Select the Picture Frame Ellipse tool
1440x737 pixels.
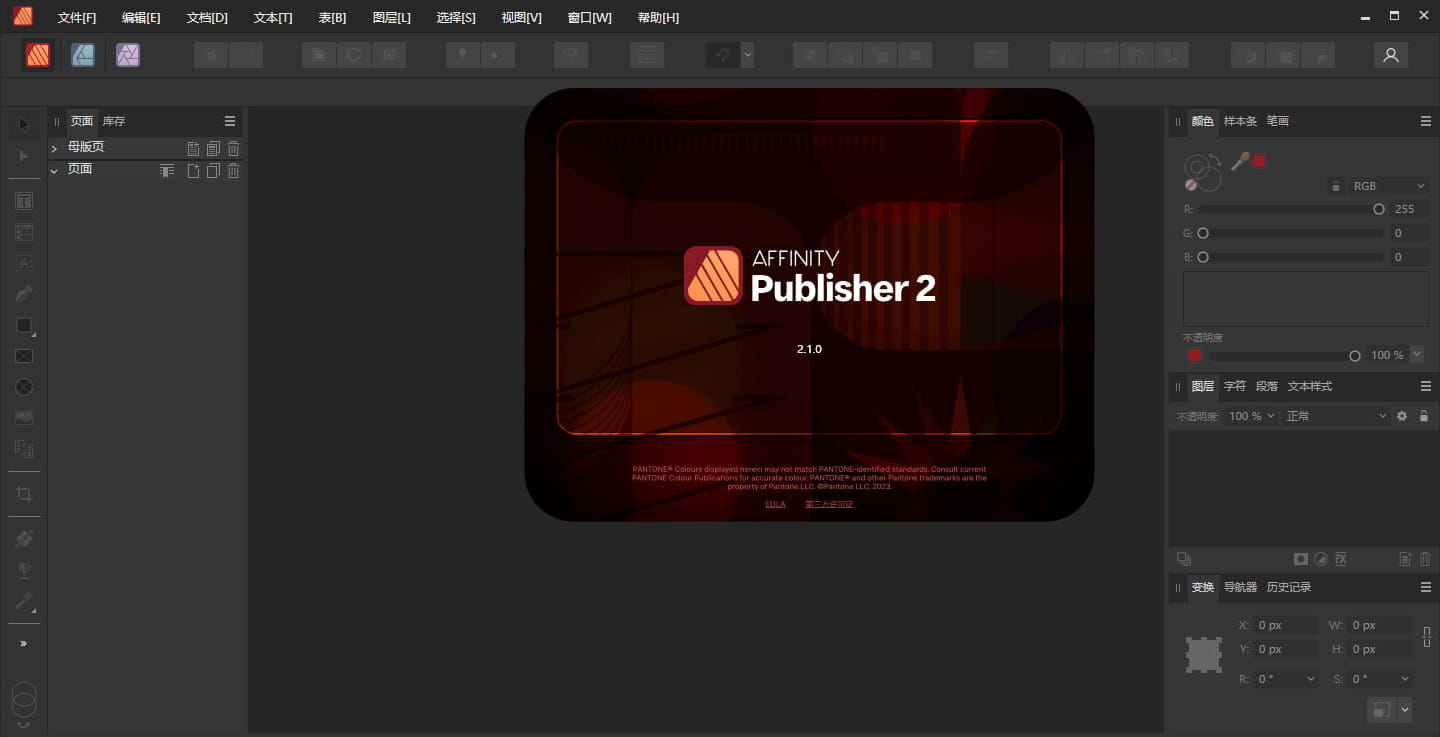pos(24,387)
